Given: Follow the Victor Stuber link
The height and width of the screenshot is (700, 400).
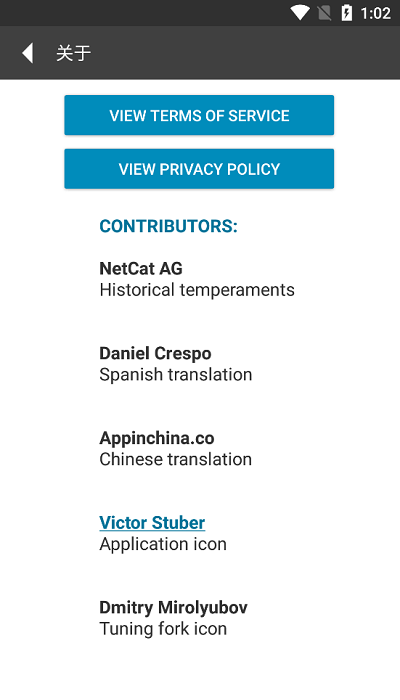Looking at the screenshot, I should click(152, 522).
